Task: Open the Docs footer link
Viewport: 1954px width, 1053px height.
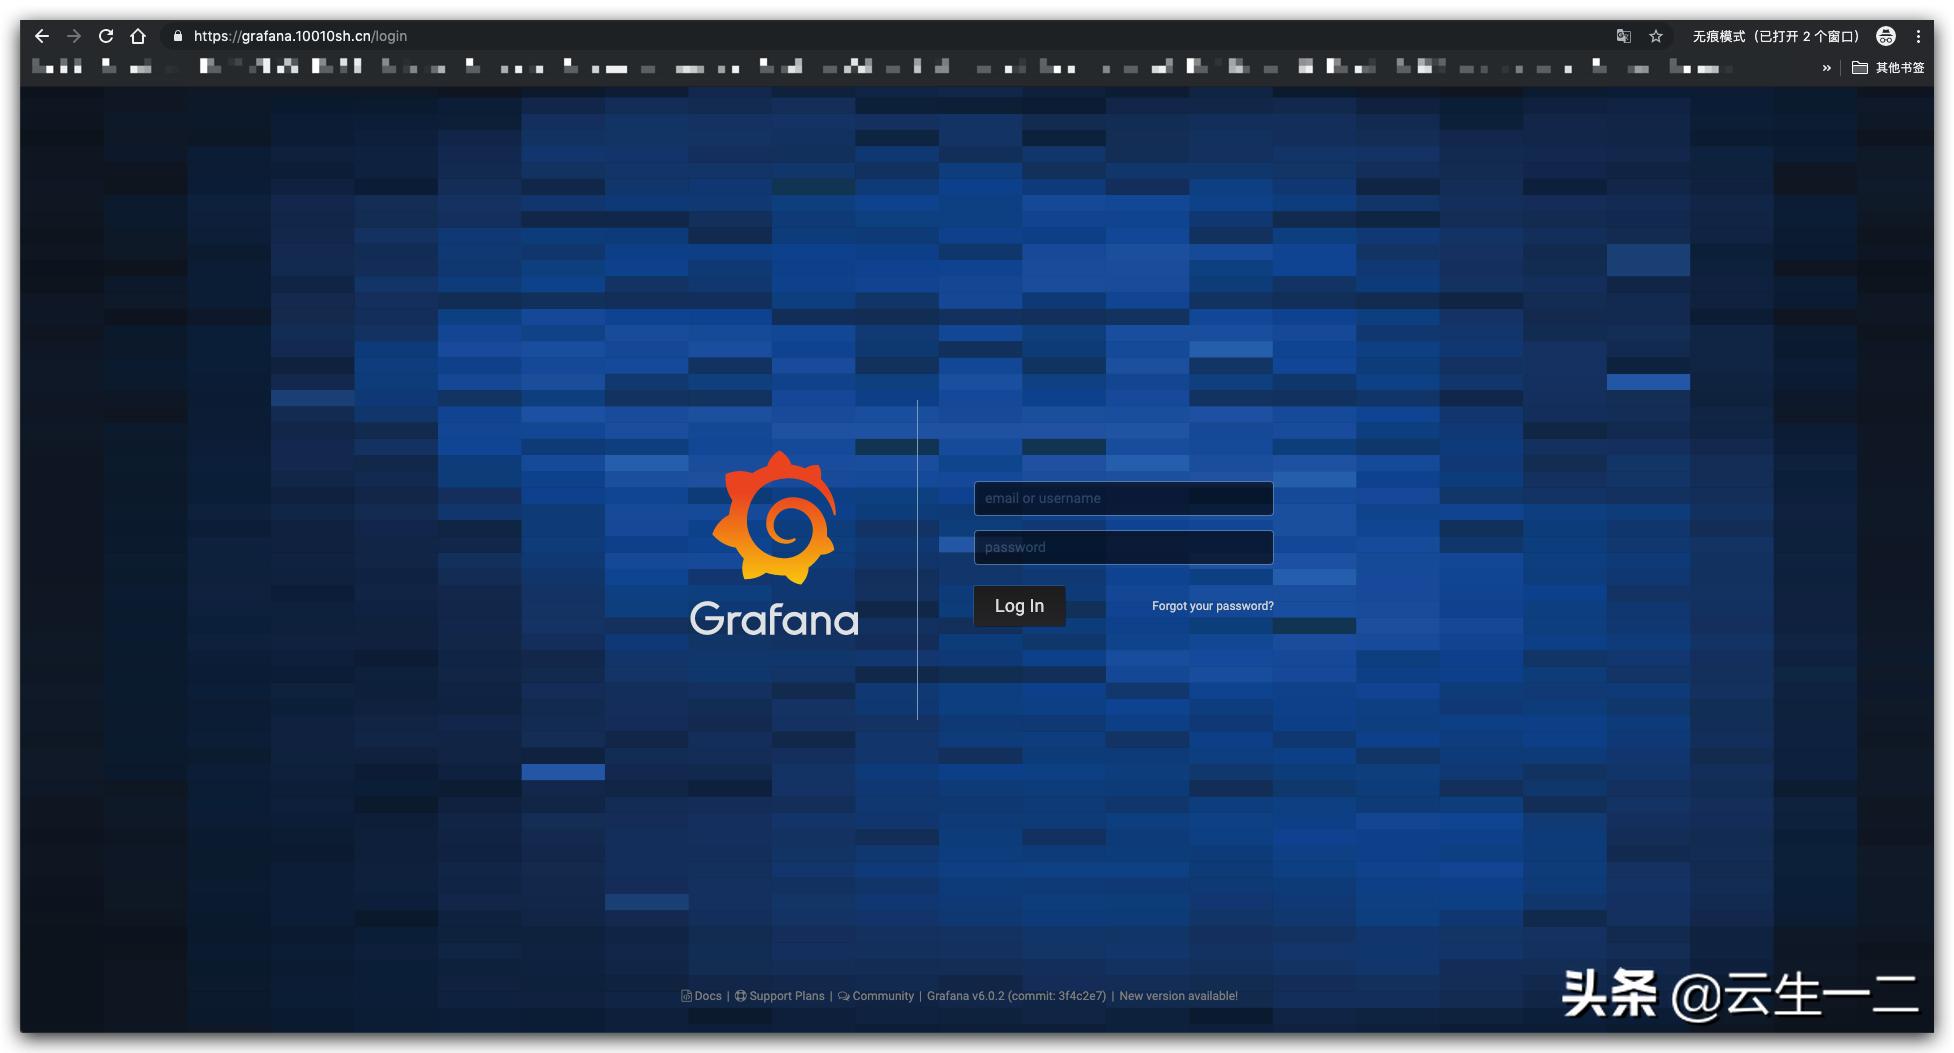Action: point(702,996)
